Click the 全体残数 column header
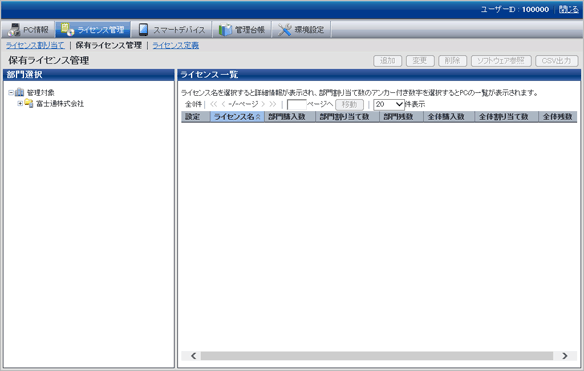This screenshot has height=371, width=584. click(x=558, y=117)
